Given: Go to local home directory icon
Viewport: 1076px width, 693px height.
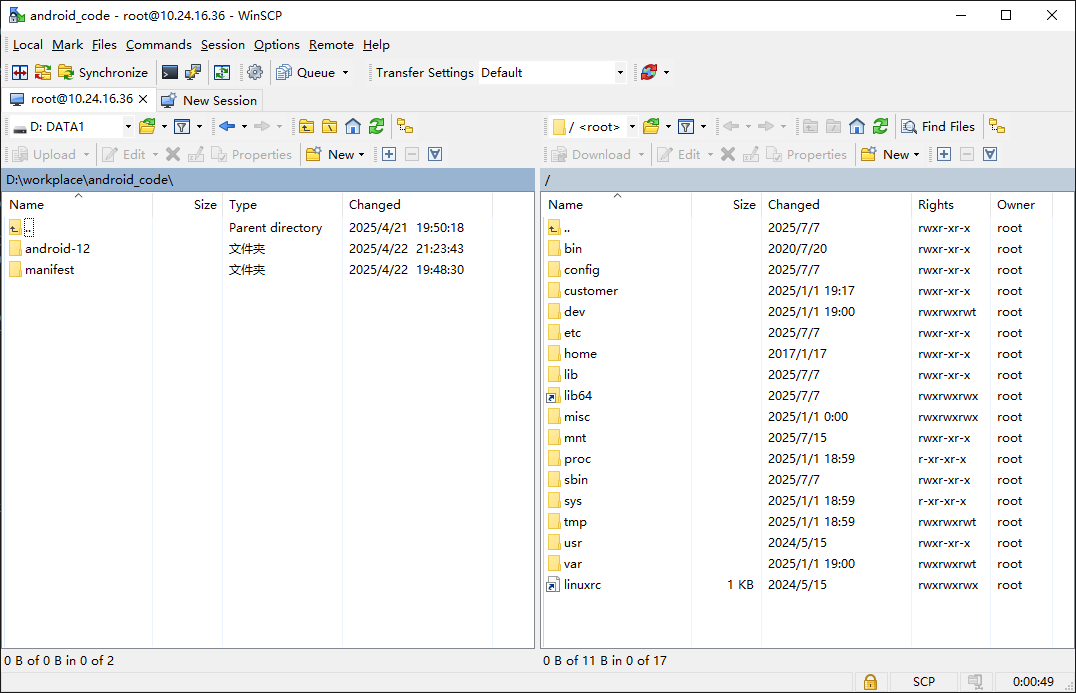Looking at the screenshot, I should [x=353, y=126].
